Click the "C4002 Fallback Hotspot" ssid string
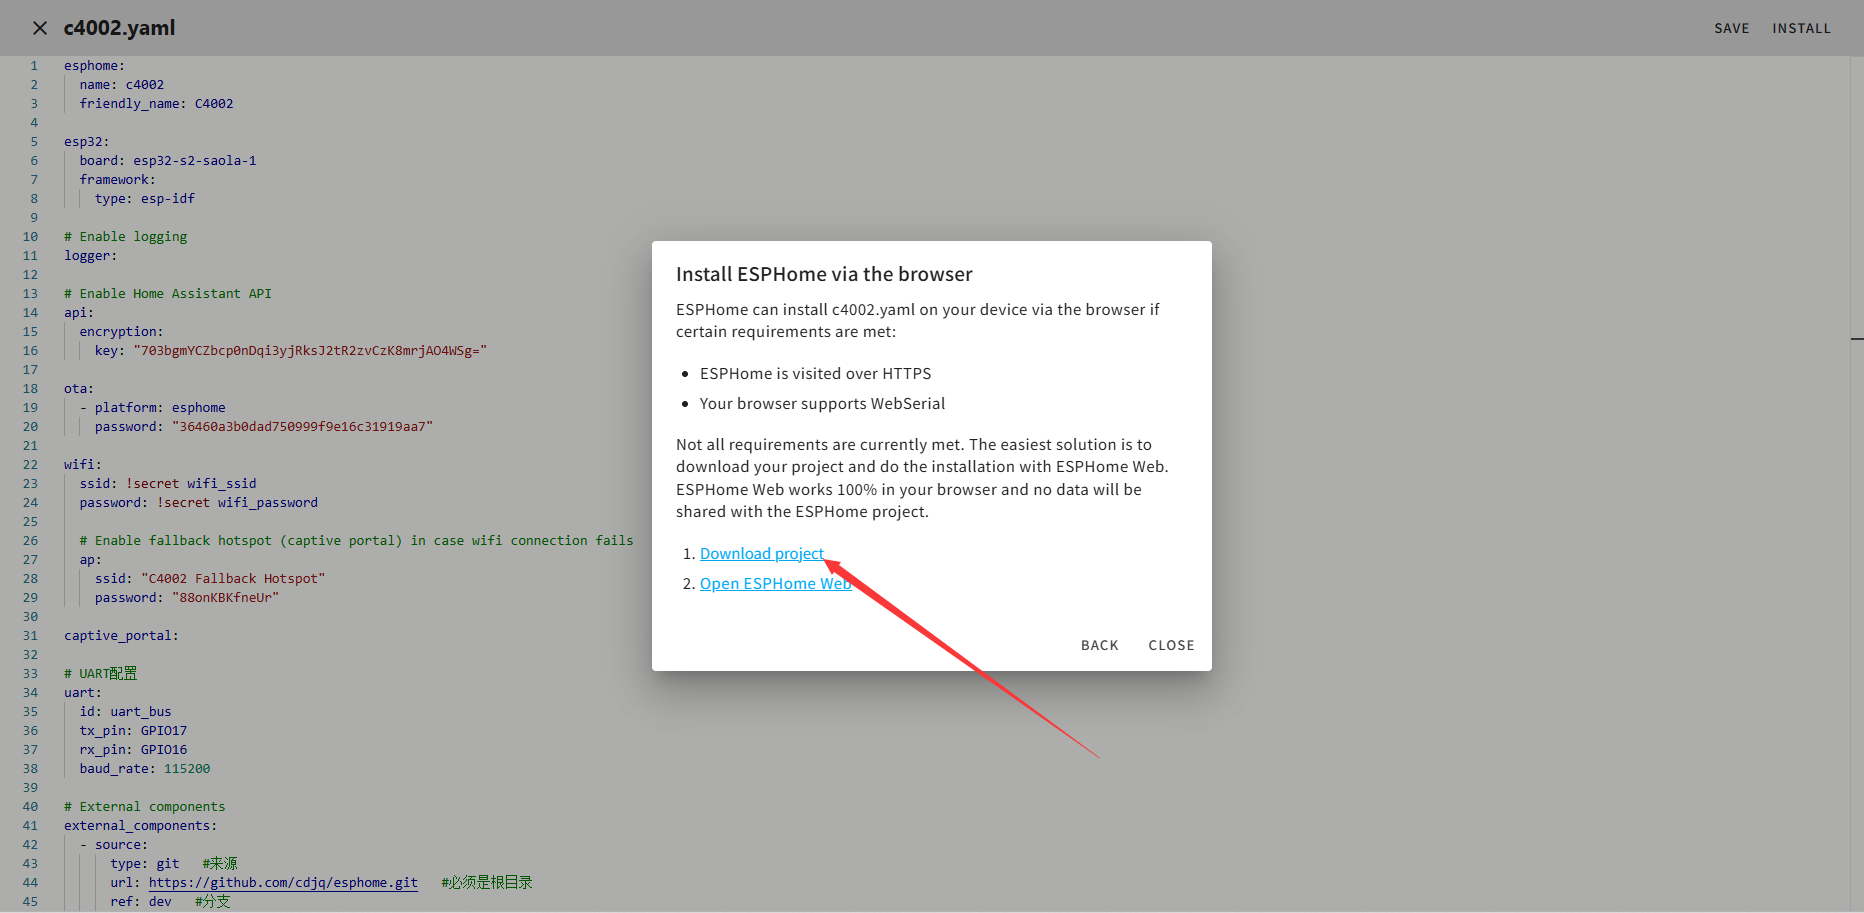The image size is (1864, 913). pyautogui.click(x=233, y=579)
